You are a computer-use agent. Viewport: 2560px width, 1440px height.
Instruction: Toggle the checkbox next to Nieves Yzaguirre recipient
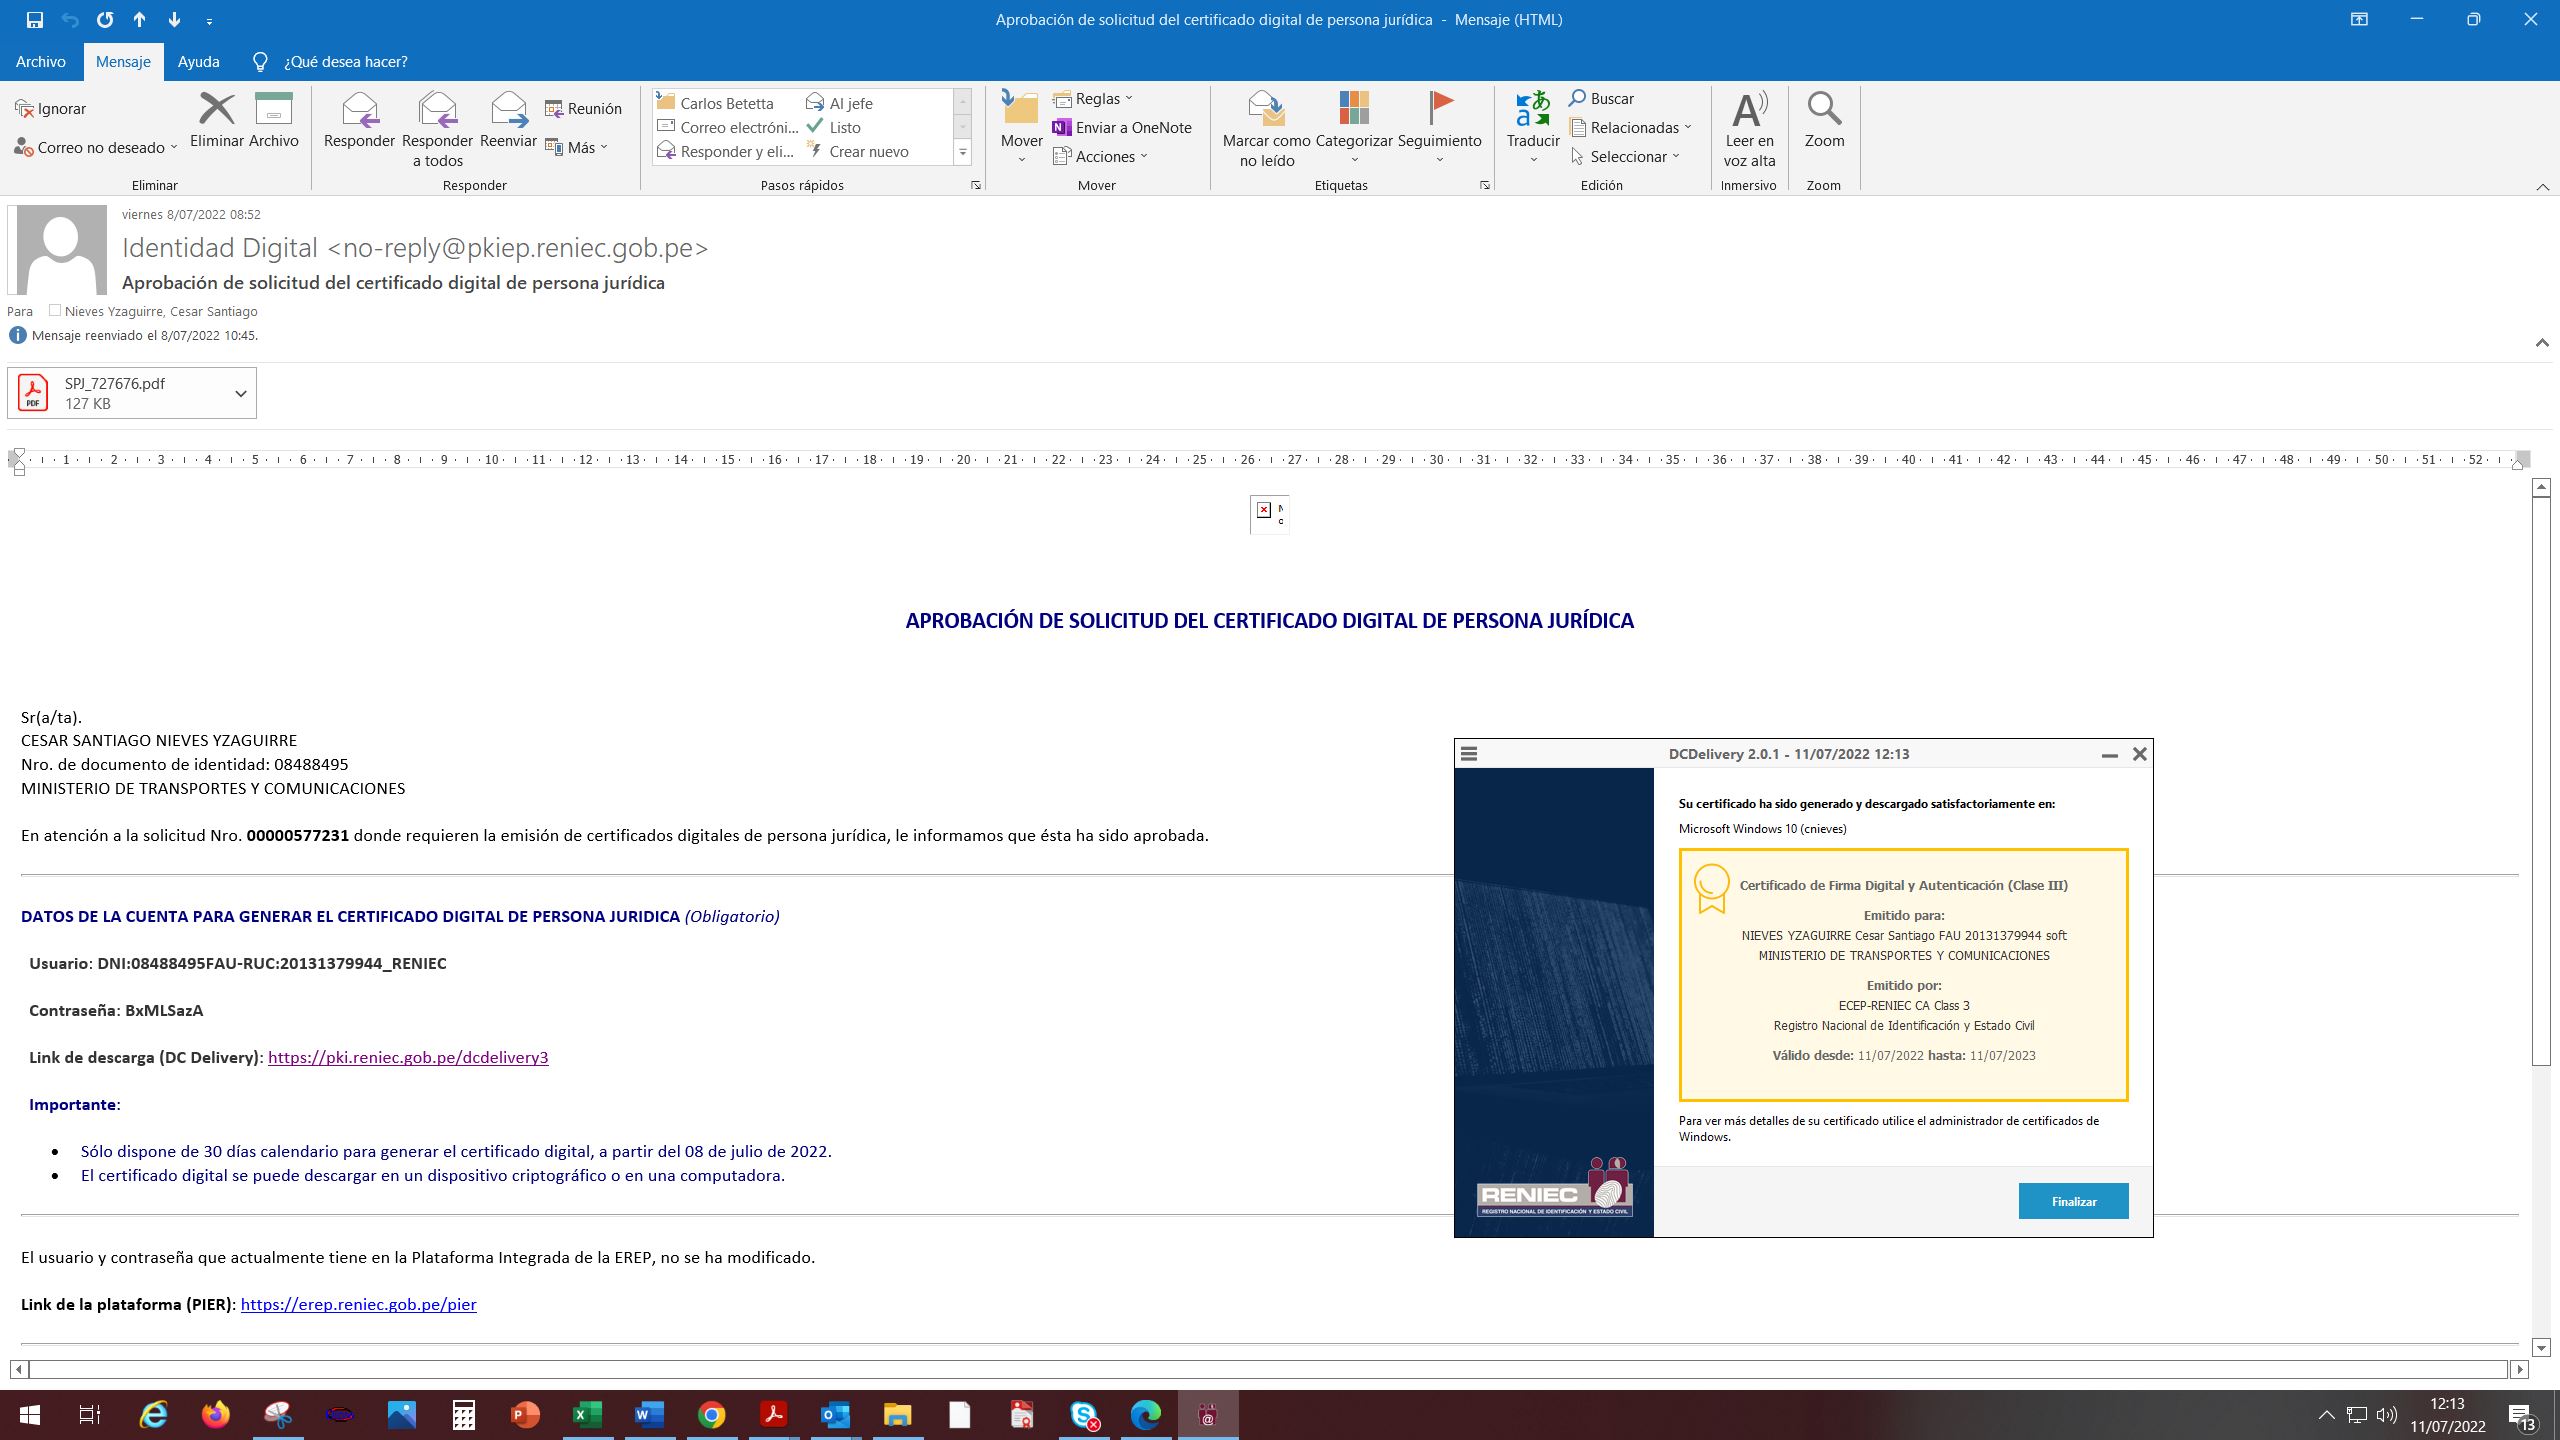[55, 310]
